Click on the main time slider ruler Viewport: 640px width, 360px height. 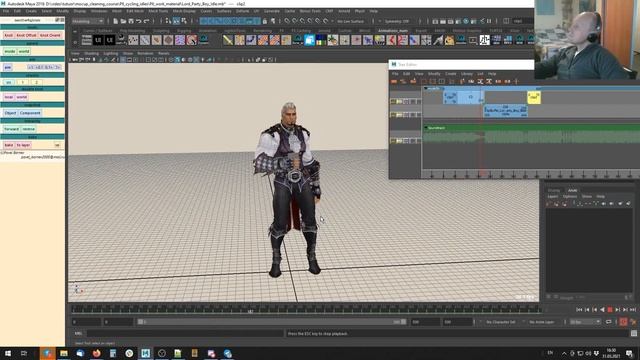[306, 310]
